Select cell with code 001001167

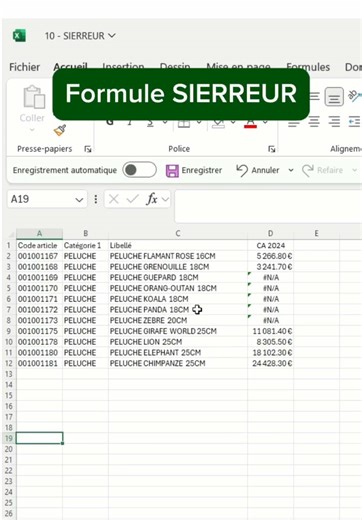39,256
